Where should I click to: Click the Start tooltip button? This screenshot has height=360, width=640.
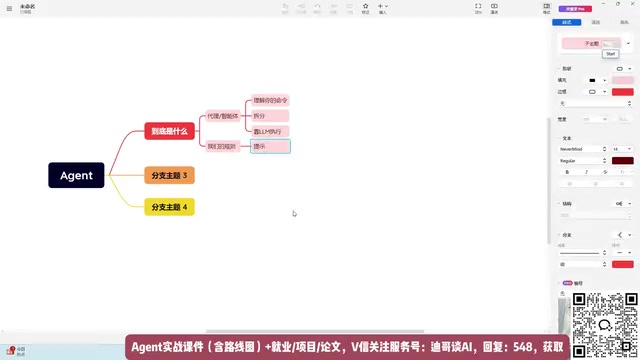click(610, 54)
